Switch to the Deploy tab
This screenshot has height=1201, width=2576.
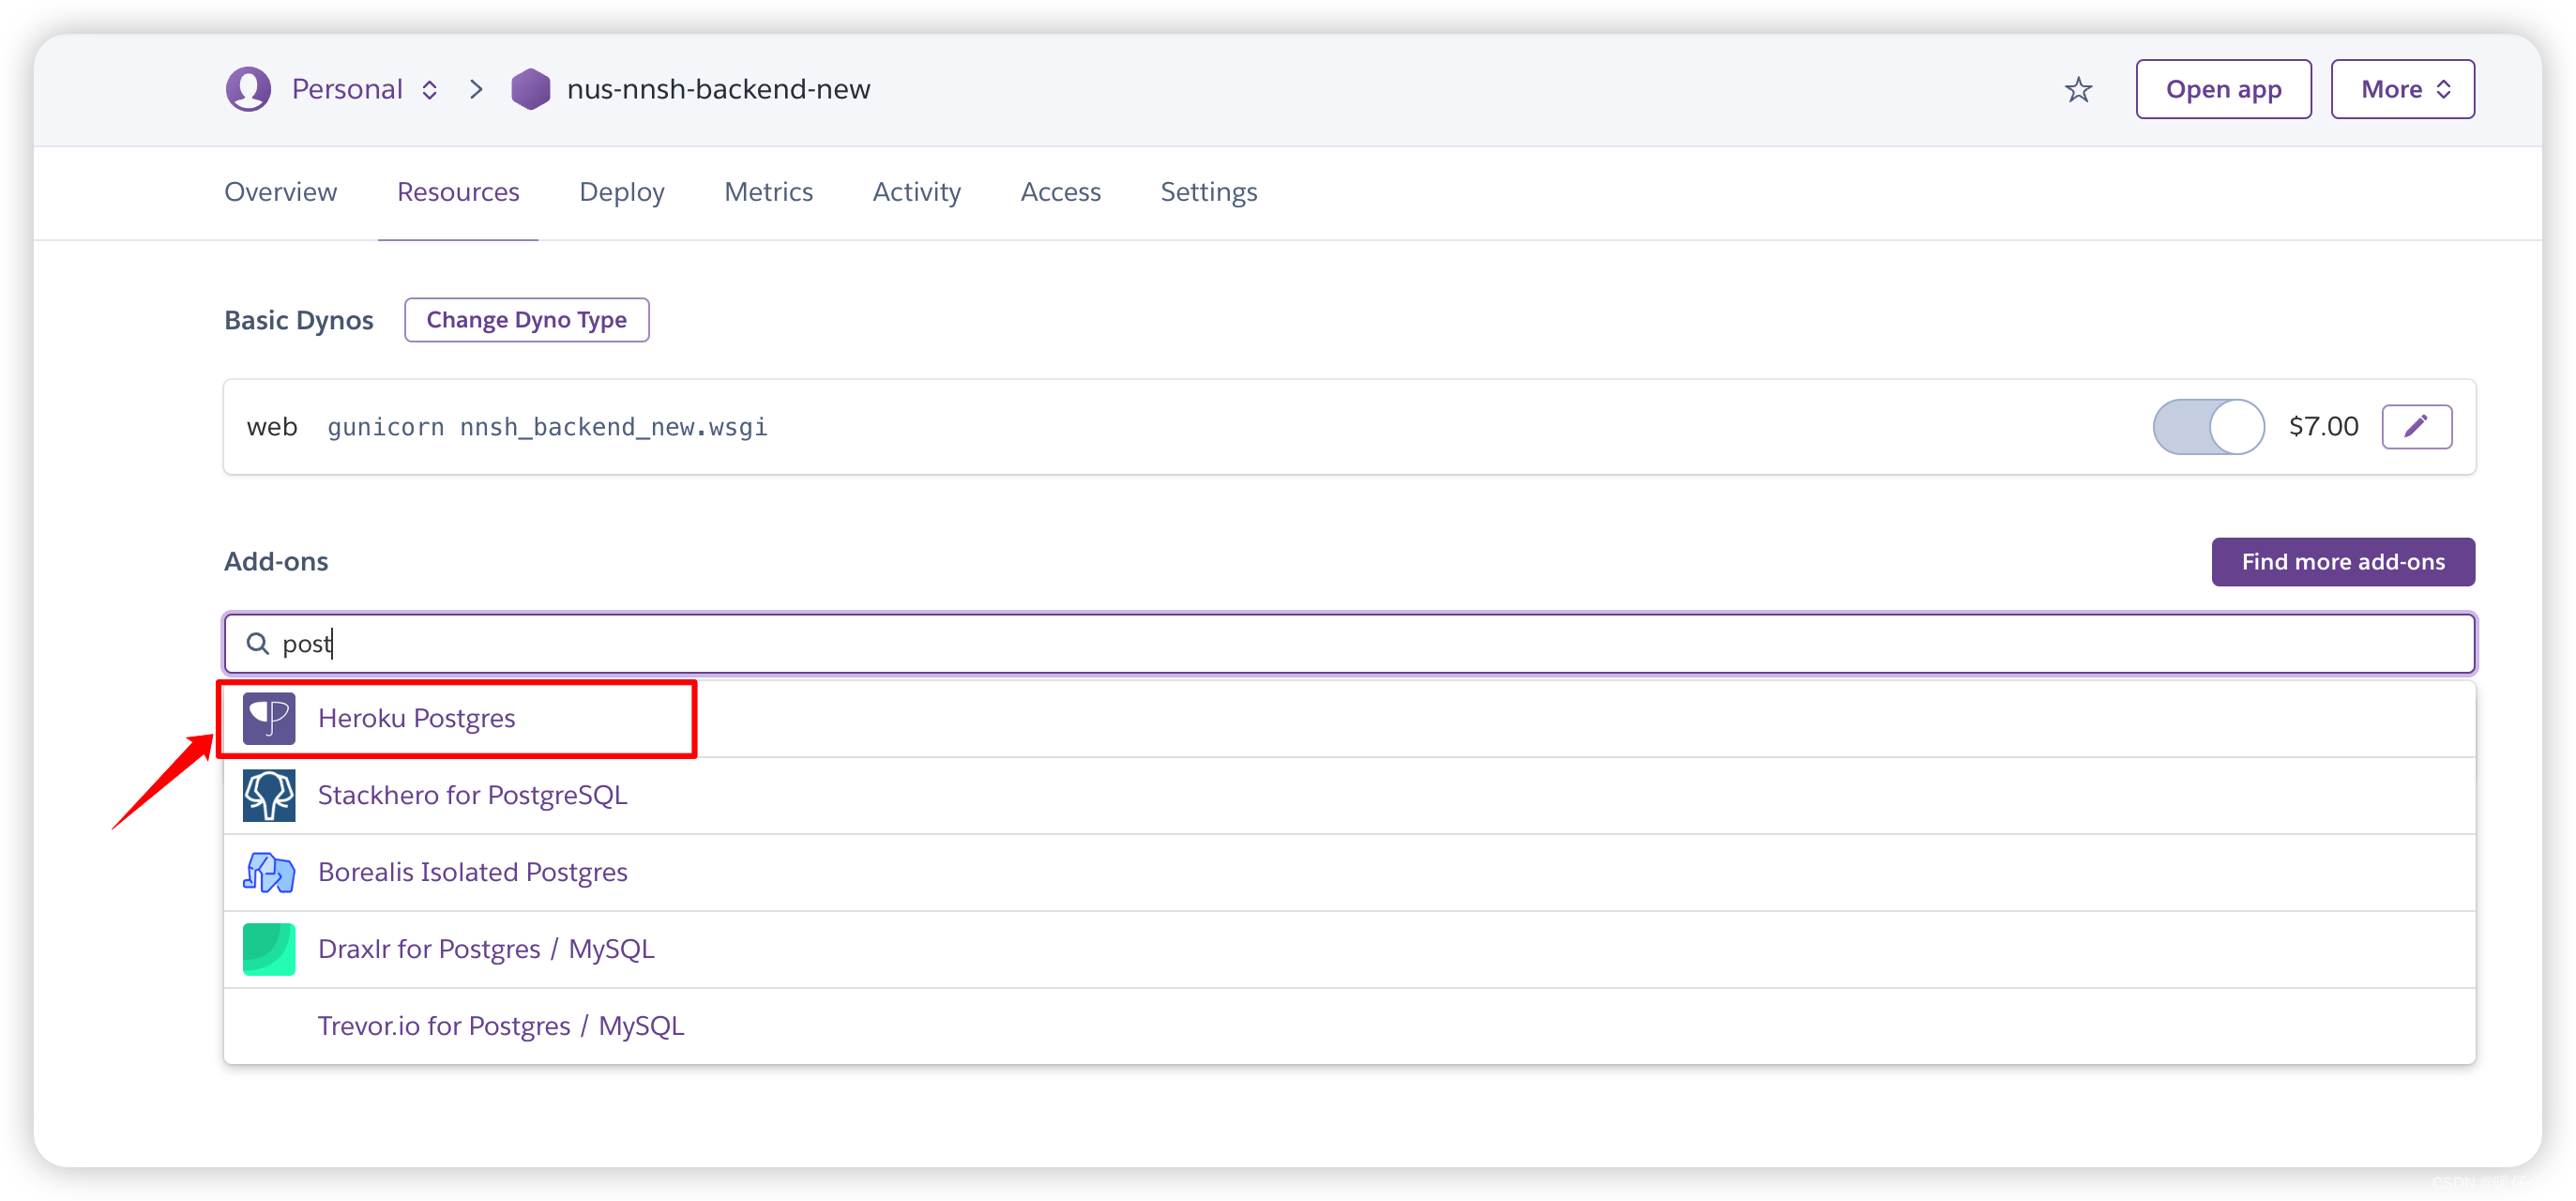[623, 194]
